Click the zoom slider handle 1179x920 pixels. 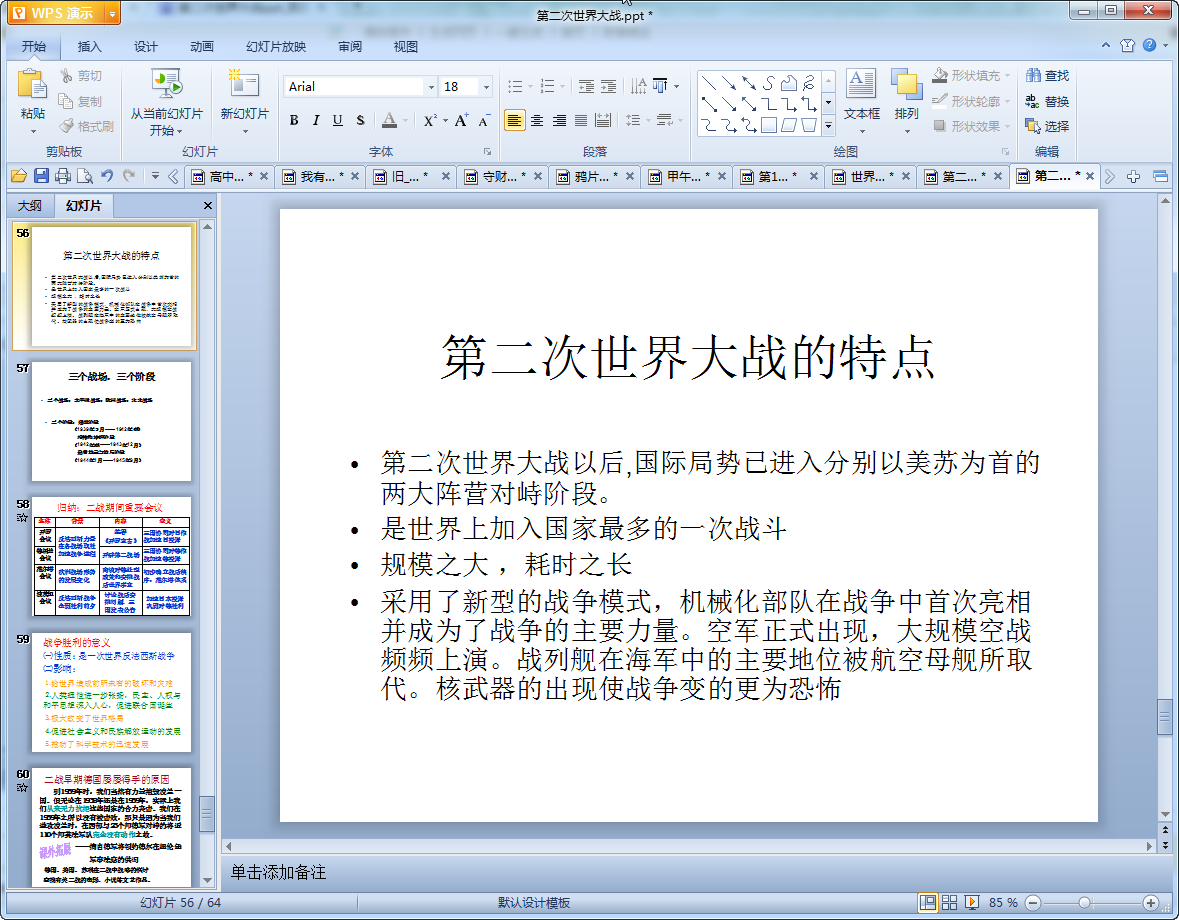(x=1084, y=902)
